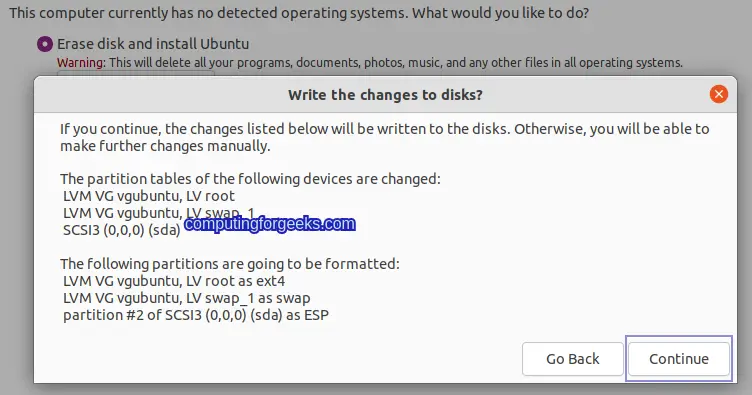Click the sentence about deleting all programs and documents

click(396, 63)
